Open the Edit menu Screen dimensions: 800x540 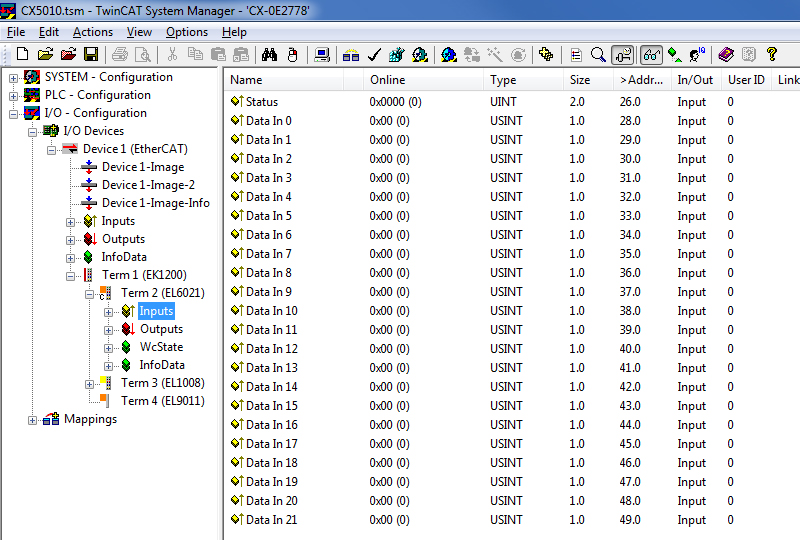(48, 32)
